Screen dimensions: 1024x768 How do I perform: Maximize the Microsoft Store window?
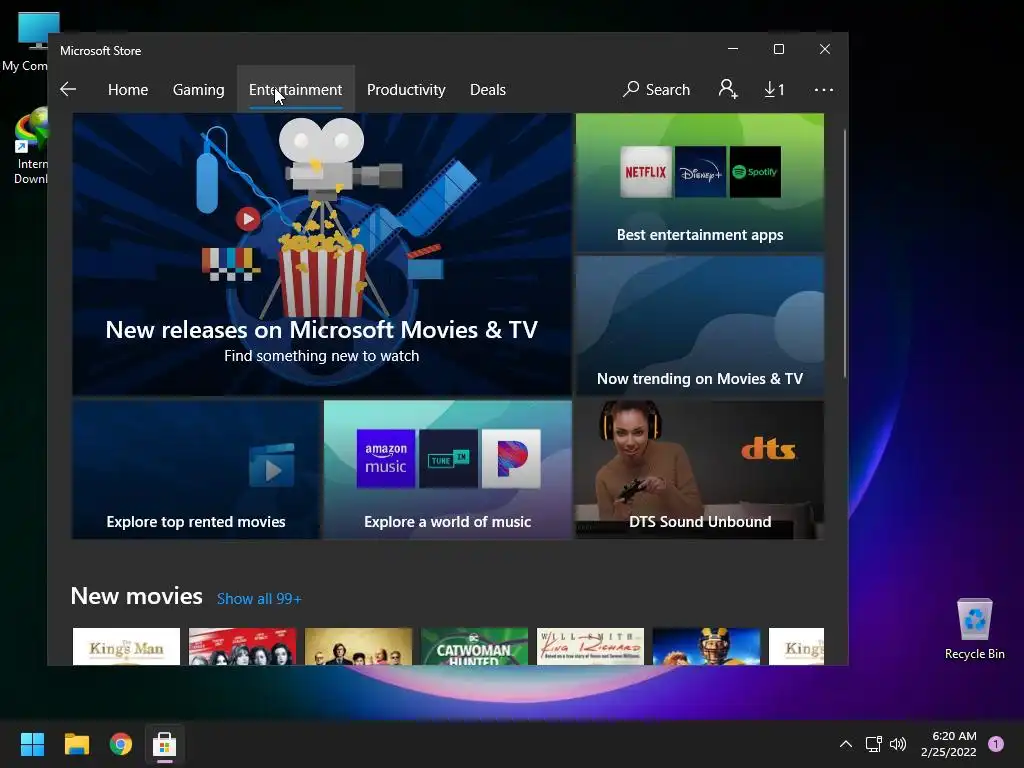(778, 49)
